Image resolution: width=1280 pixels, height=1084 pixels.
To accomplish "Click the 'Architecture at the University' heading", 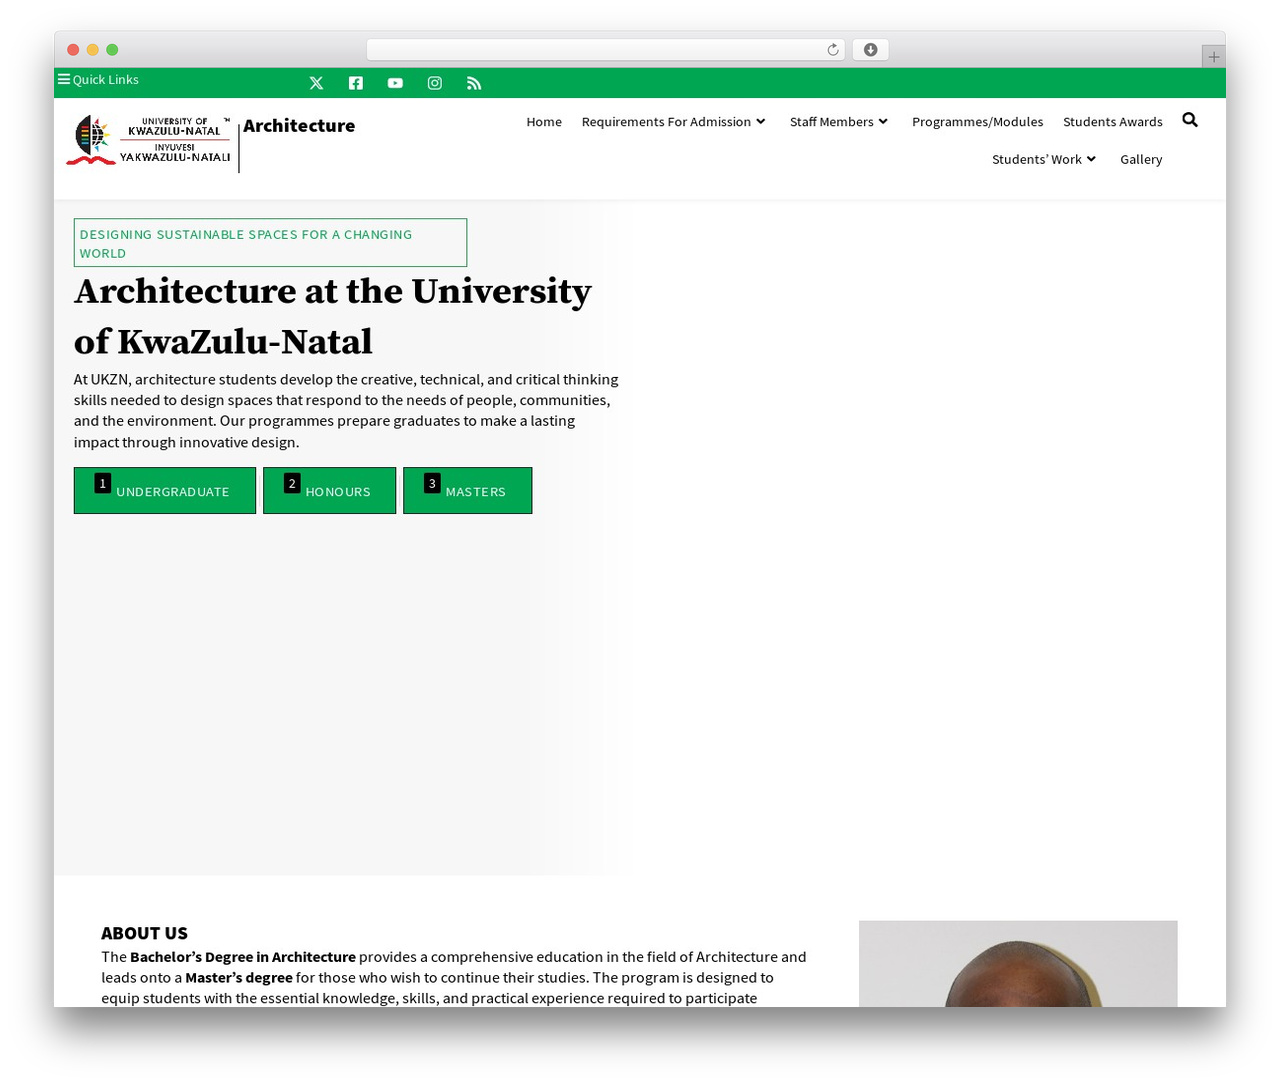I will 333,316.
